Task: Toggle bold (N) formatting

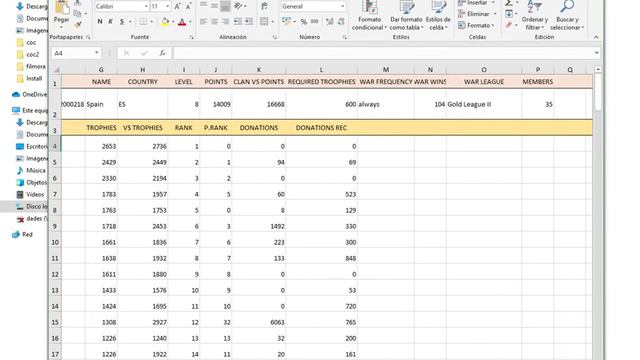Action: pos(100,22)
